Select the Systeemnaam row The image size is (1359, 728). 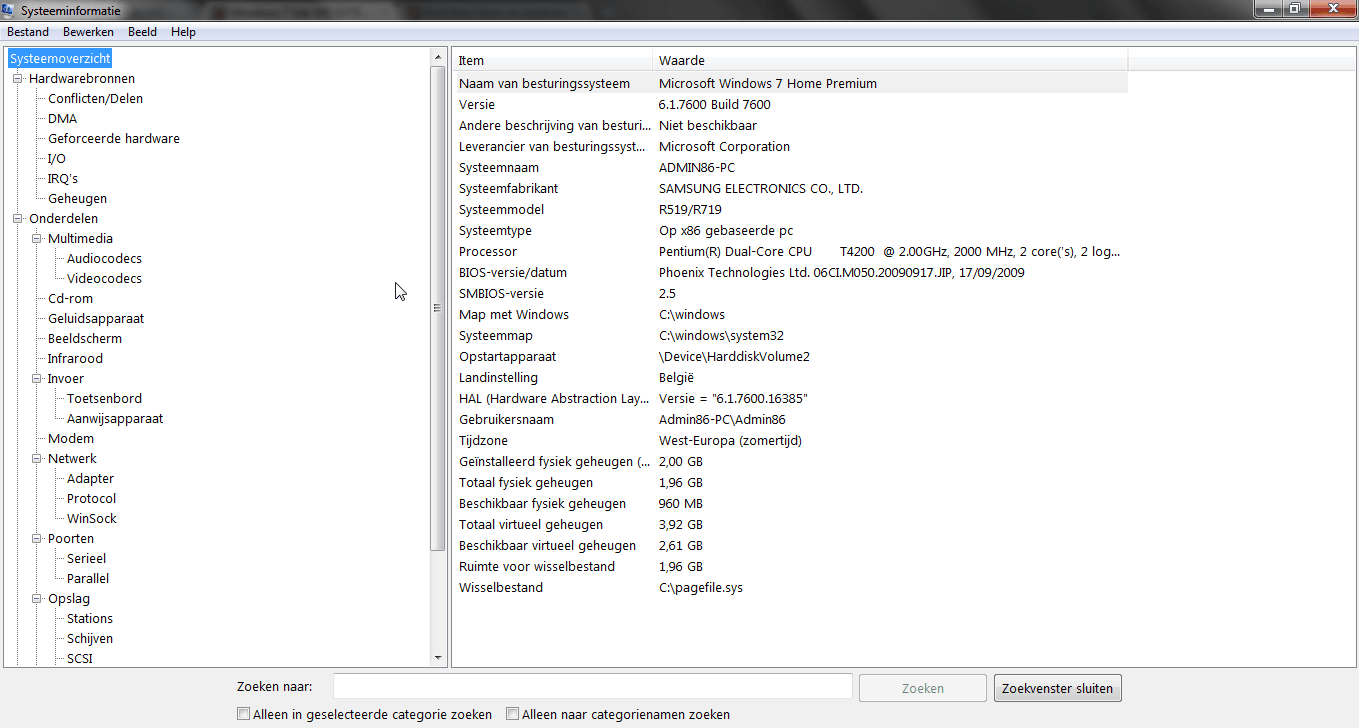pyautogui.click(x=791, y=168)
